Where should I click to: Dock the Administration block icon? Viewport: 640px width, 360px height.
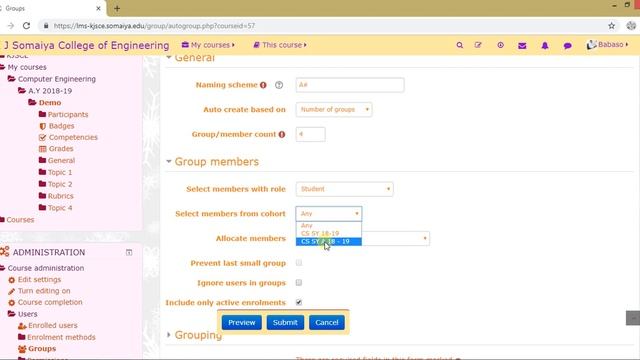129,252
